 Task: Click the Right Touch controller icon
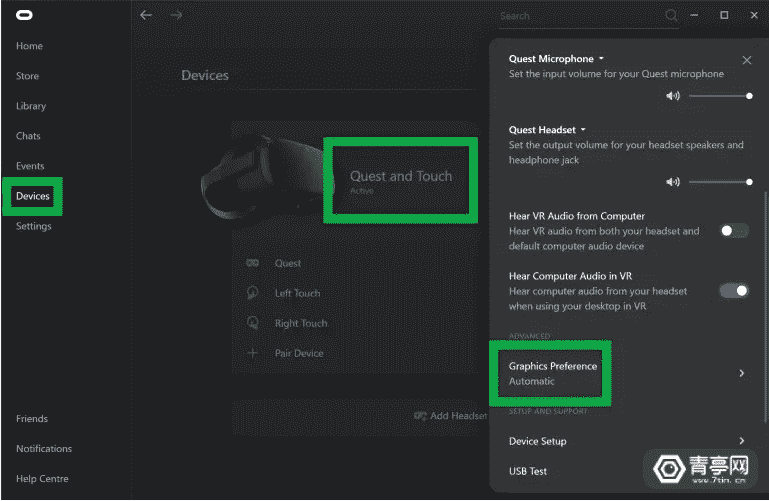[x=253, y=323]
